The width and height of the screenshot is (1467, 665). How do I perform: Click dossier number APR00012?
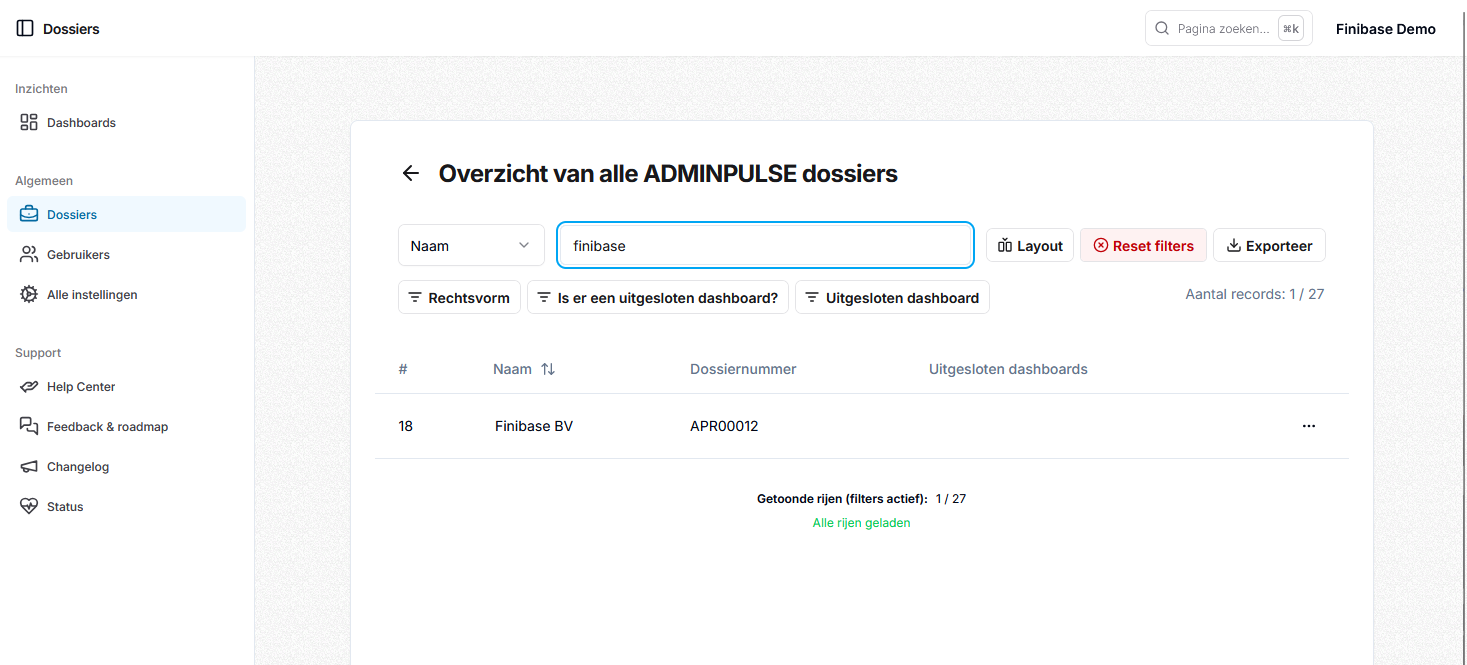tap(724, 426)
